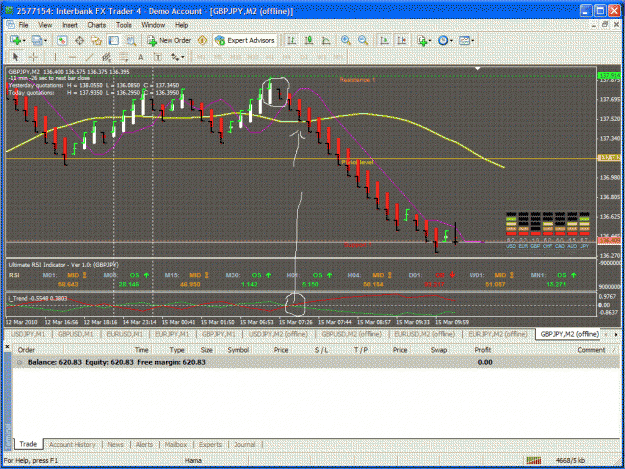Select the Text Label T icon
Viewport: 625px width, 469px height.
(x=158, y=57)
